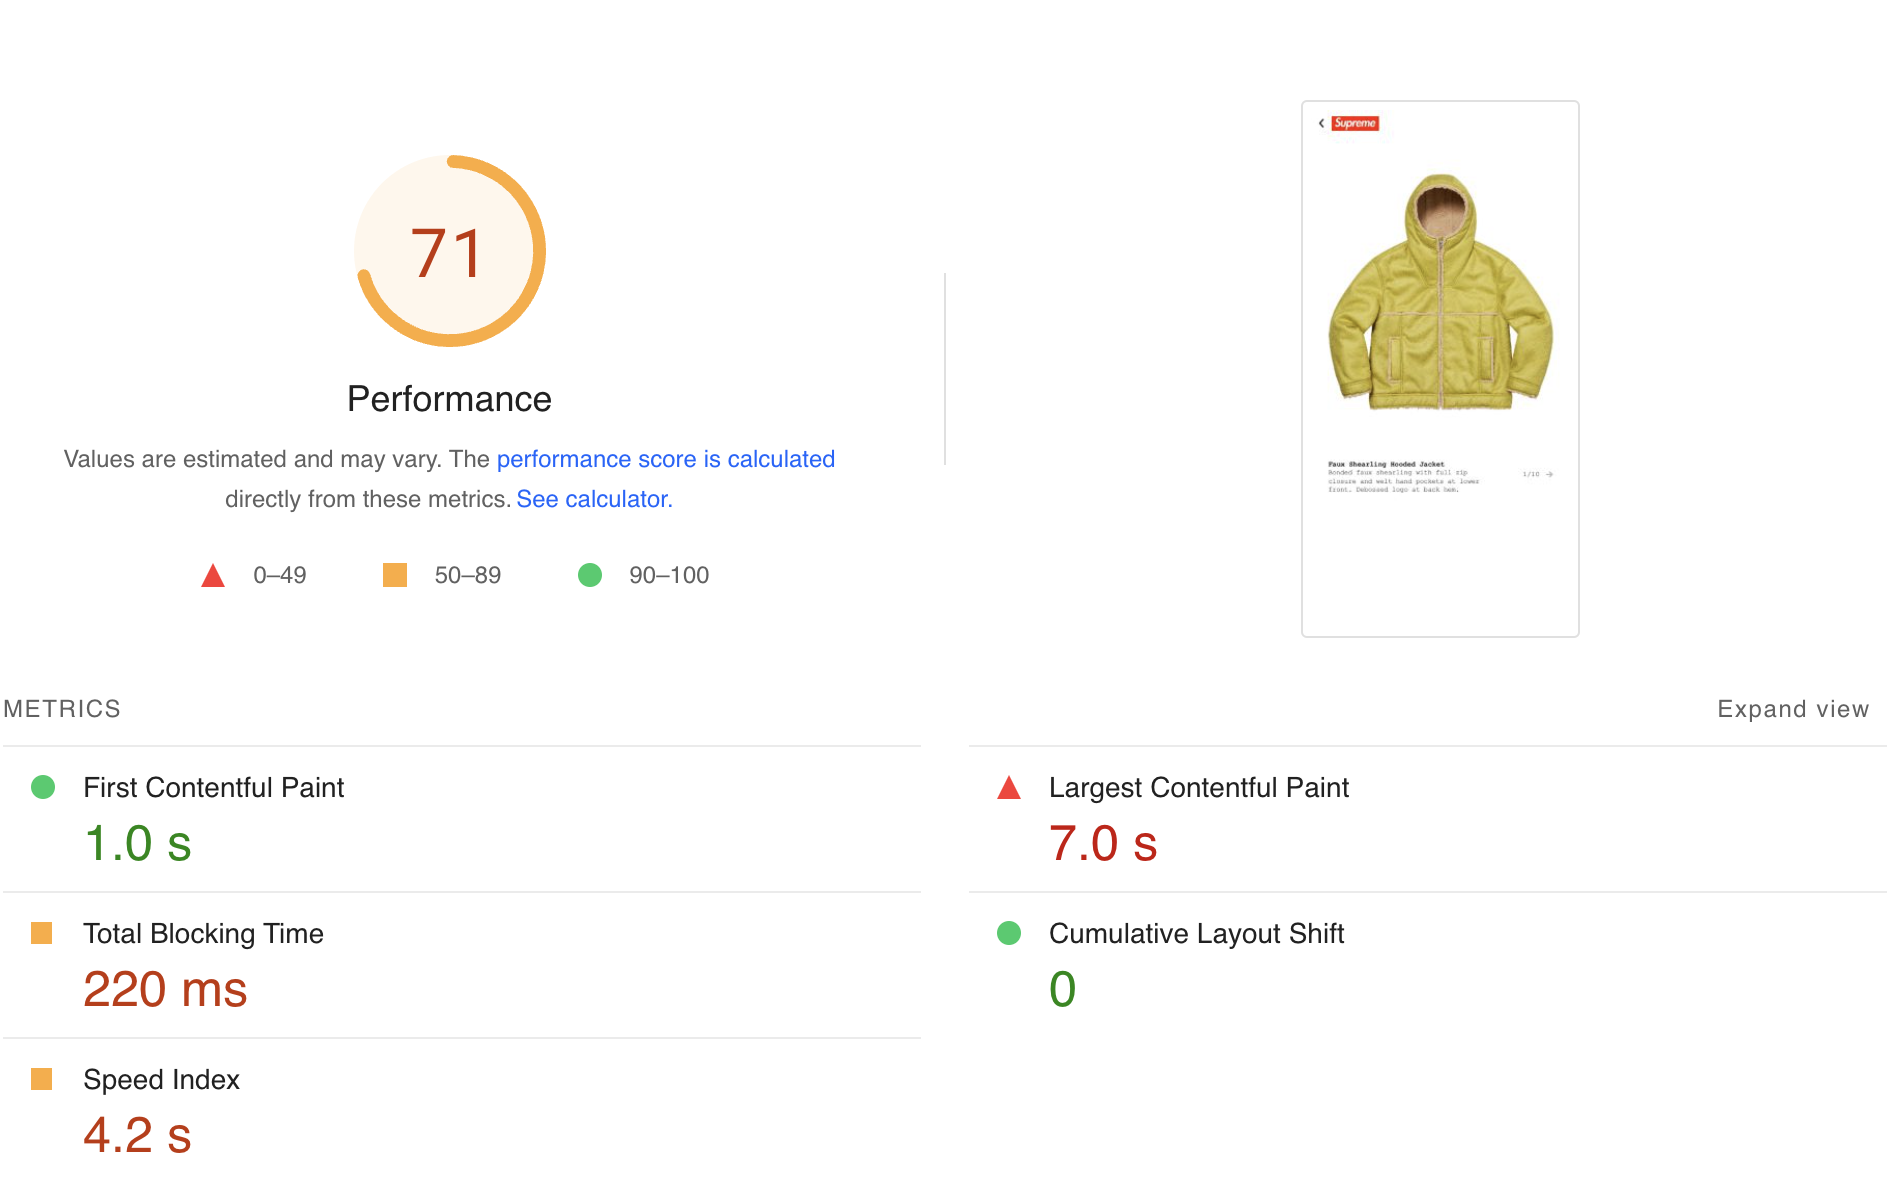Click the green circle legend icon for 90–100

pyautogui.click(x=590, y=575)
